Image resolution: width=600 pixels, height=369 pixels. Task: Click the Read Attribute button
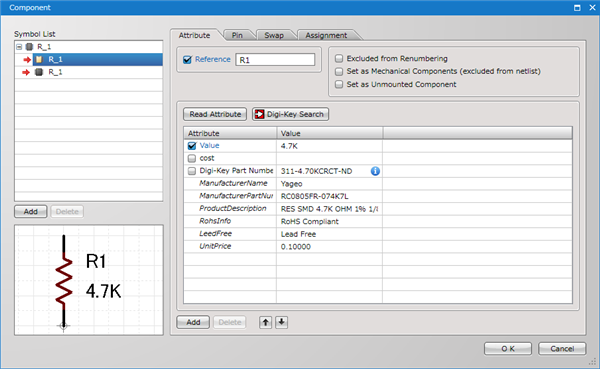pos(215,114)
